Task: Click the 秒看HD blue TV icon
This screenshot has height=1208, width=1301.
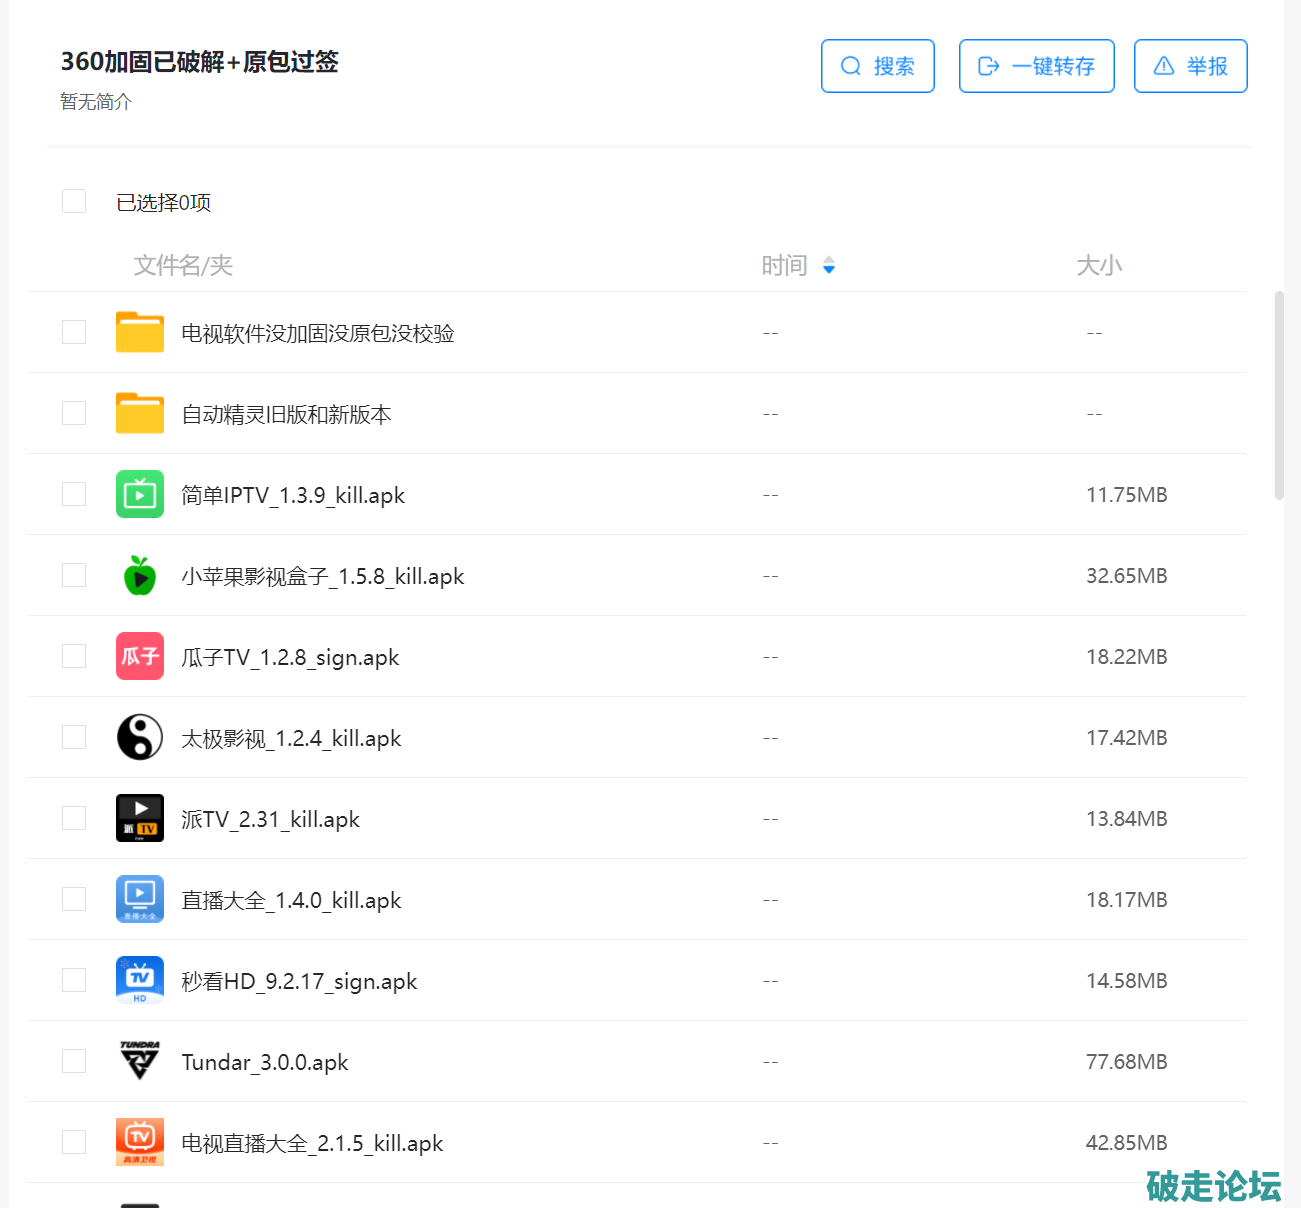Action: click(x=140, y=980)
